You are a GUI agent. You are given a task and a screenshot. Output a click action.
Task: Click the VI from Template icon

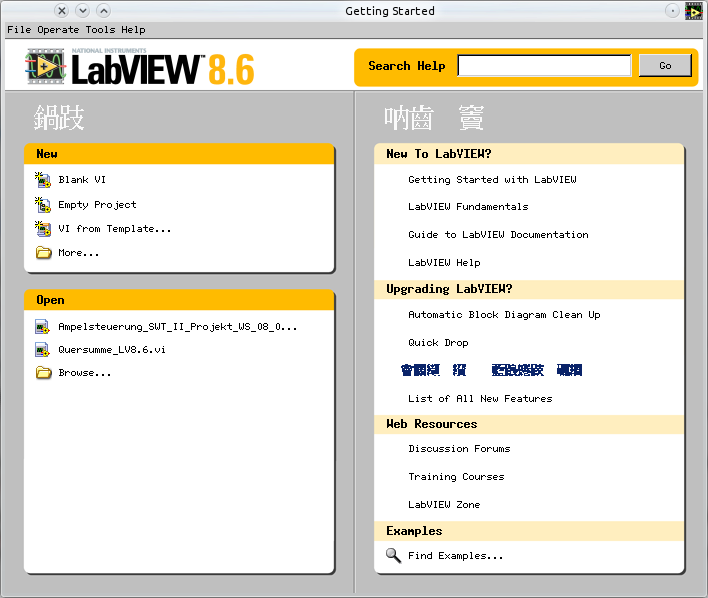tap(43, 229)
